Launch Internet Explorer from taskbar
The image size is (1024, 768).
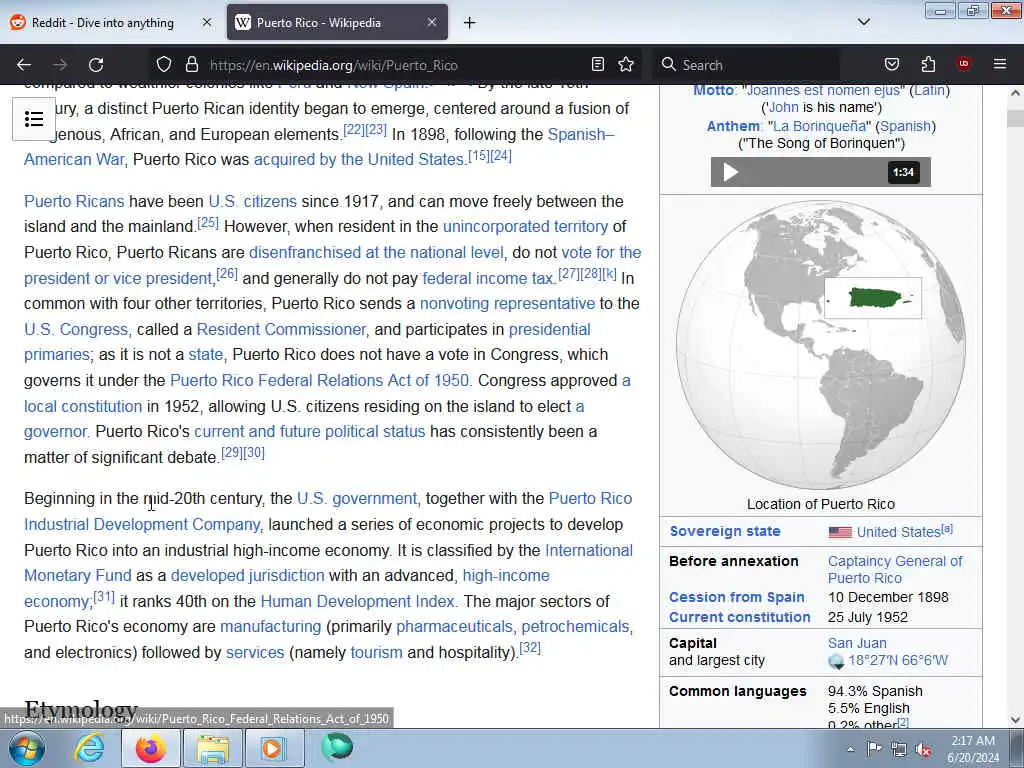(89, 748)
